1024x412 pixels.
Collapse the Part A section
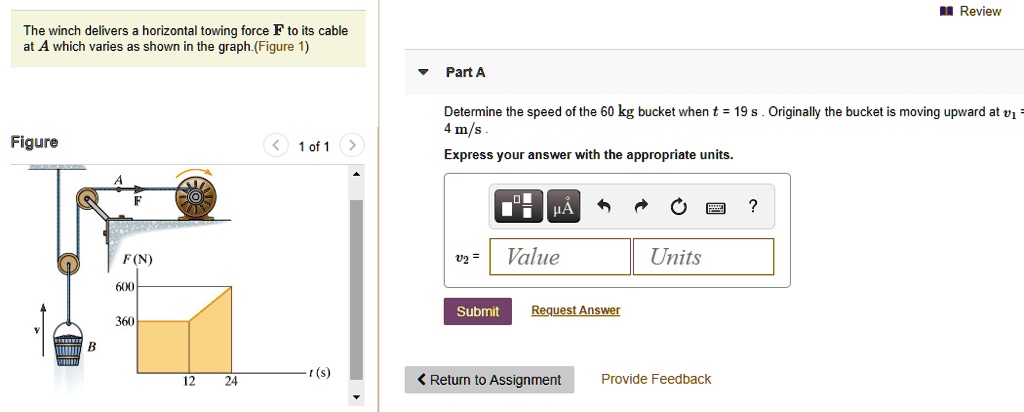click(x=423, y=72)
